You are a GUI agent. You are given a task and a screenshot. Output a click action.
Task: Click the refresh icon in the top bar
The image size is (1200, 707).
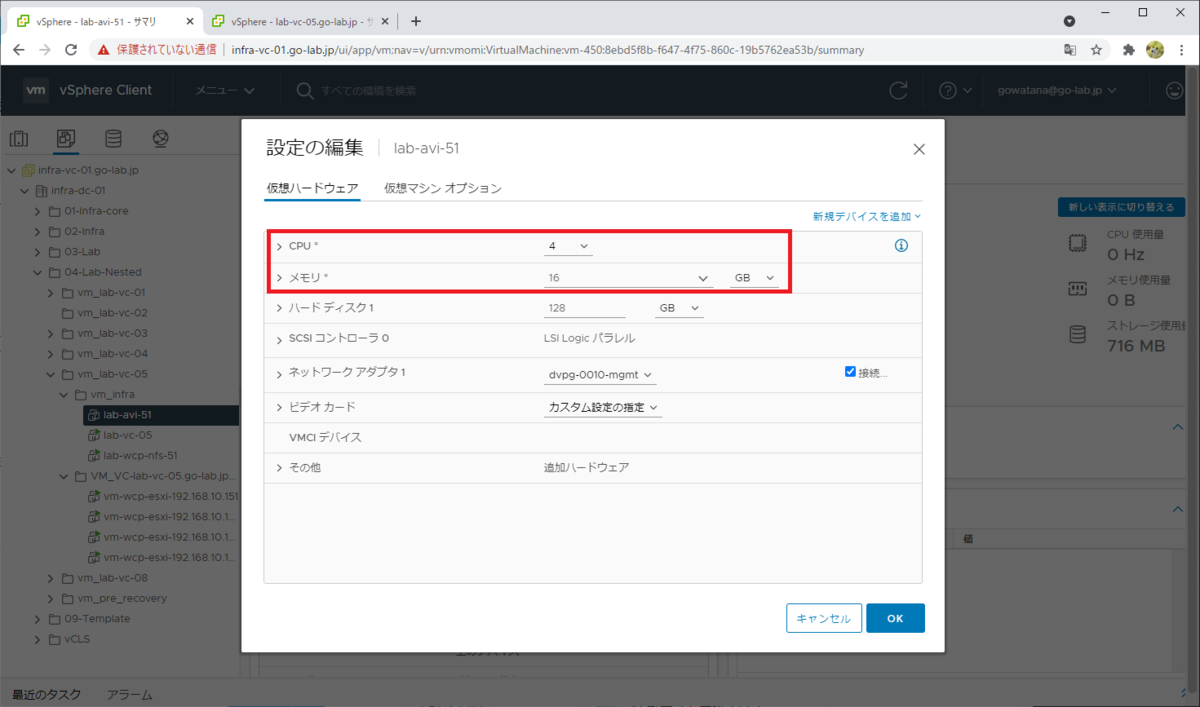898,90
